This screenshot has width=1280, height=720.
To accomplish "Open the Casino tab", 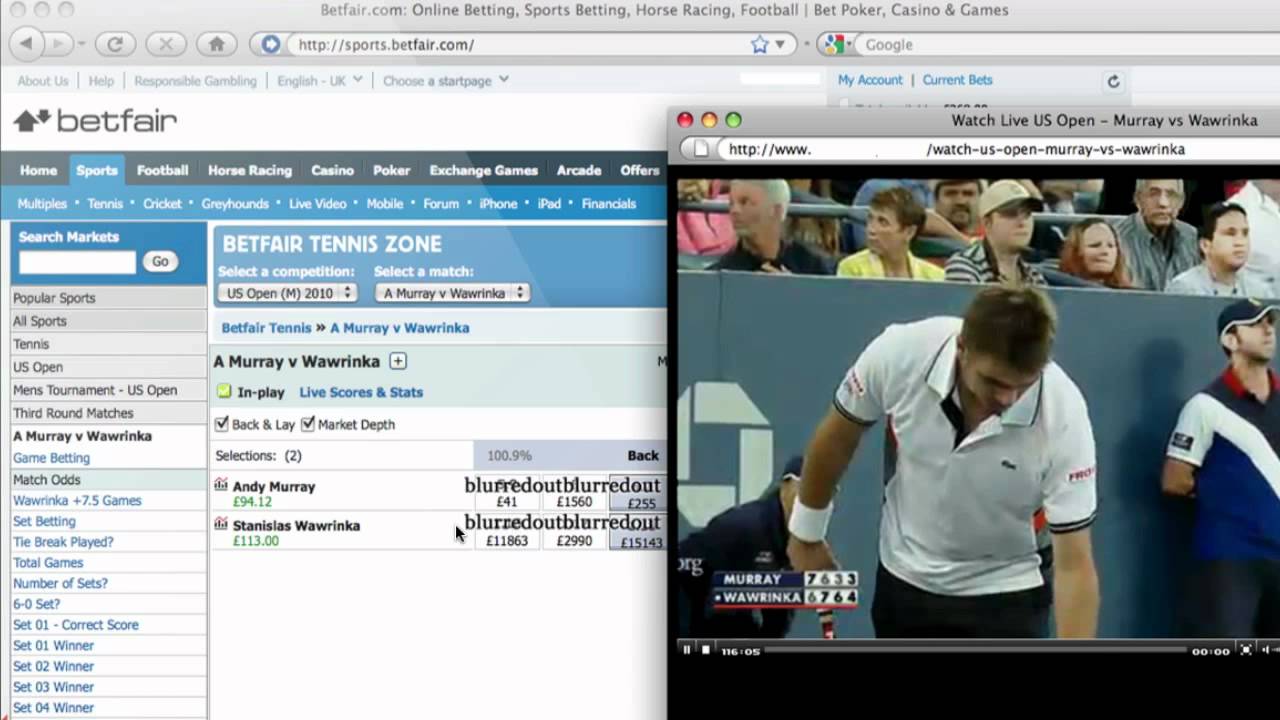I will coord(332,170).
